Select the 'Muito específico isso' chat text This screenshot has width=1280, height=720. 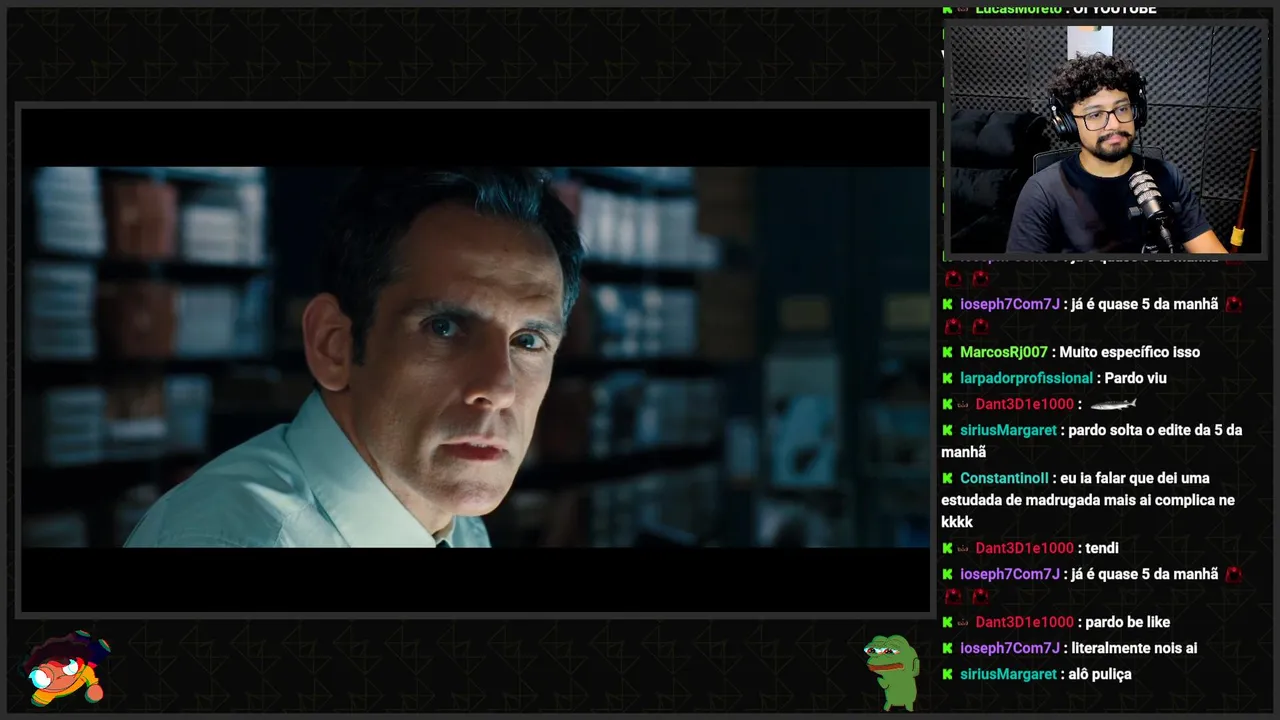1130,352
